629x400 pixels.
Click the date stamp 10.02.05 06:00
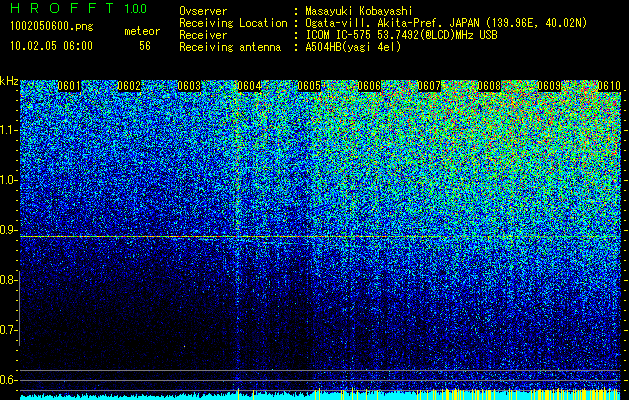(x=52, y=46)
